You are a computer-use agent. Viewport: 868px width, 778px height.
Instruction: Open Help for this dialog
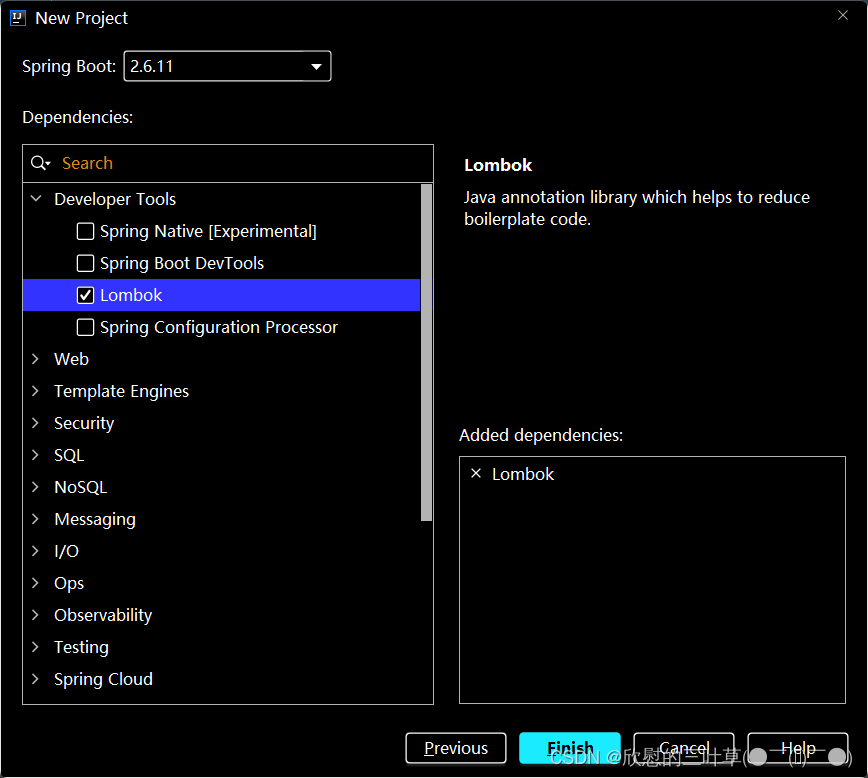798,748
